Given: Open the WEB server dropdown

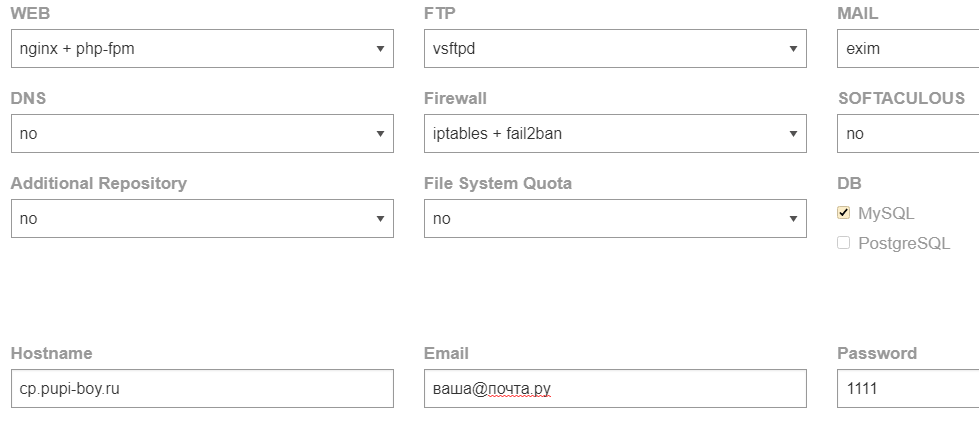Looking at the screenshot, I should [x=201, y=48].
